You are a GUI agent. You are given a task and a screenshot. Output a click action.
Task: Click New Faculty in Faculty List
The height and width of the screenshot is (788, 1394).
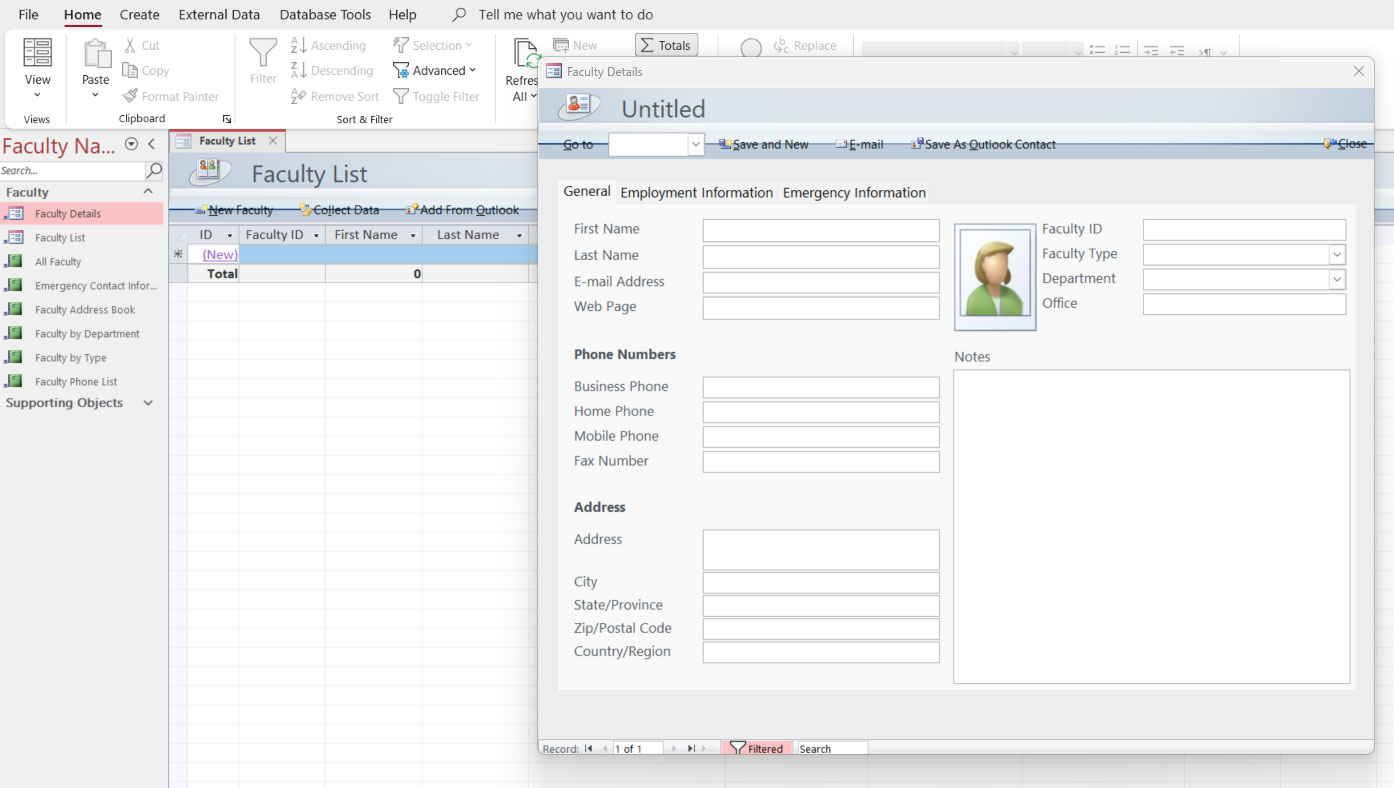tap(234, 210)
